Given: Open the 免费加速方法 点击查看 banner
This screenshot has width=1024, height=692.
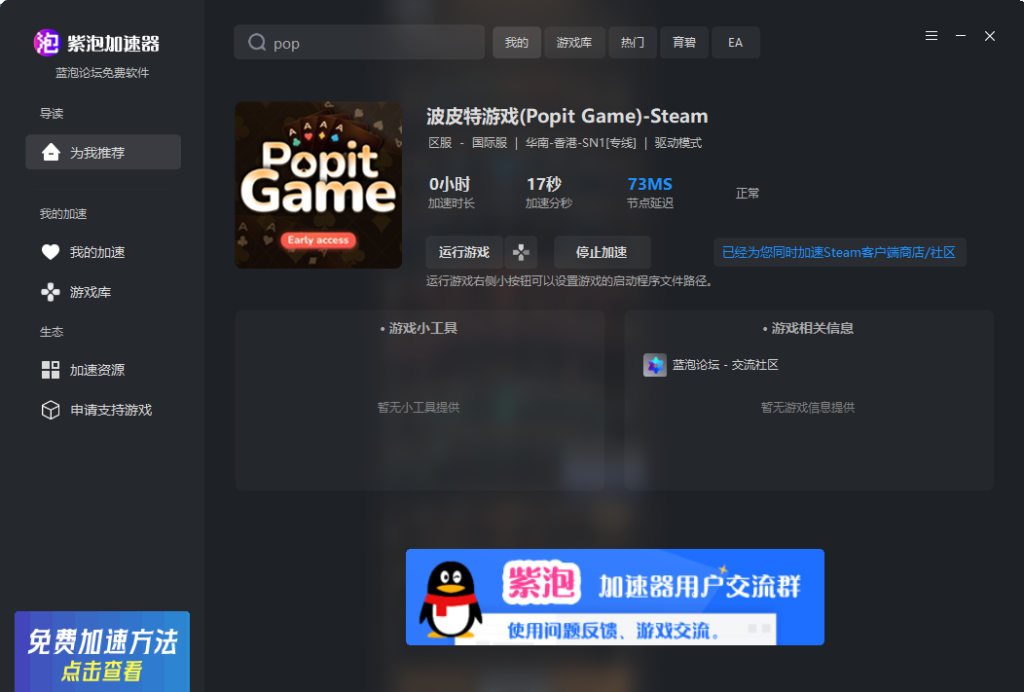Looking at the screenshot, I should [x=103, y=652].
